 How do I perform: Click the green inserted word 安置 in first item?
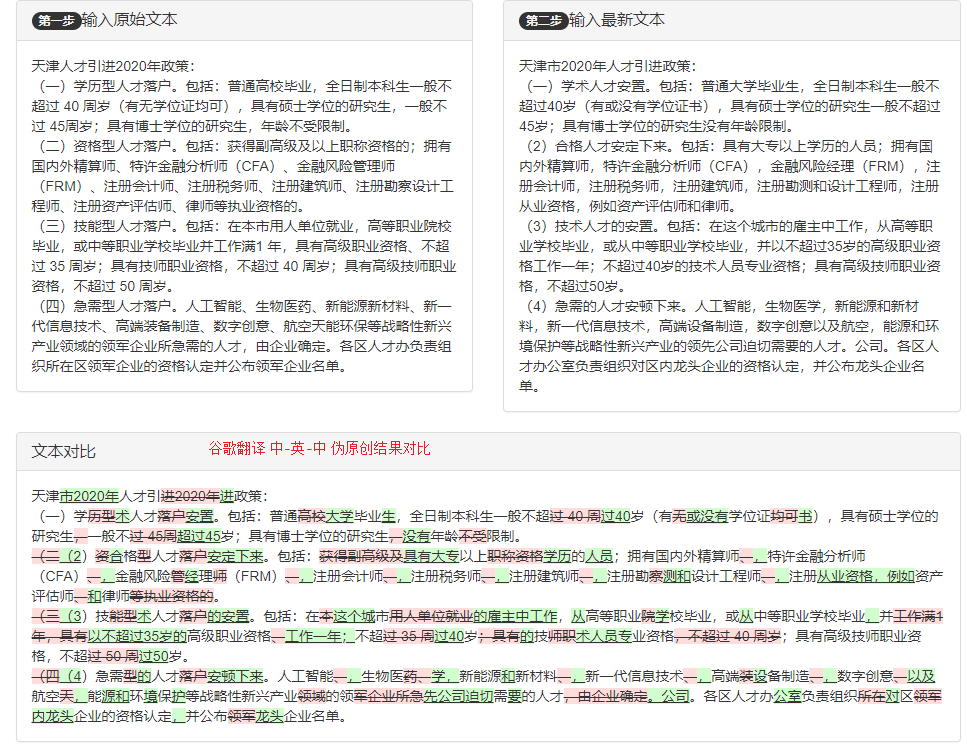coord(199,516)
